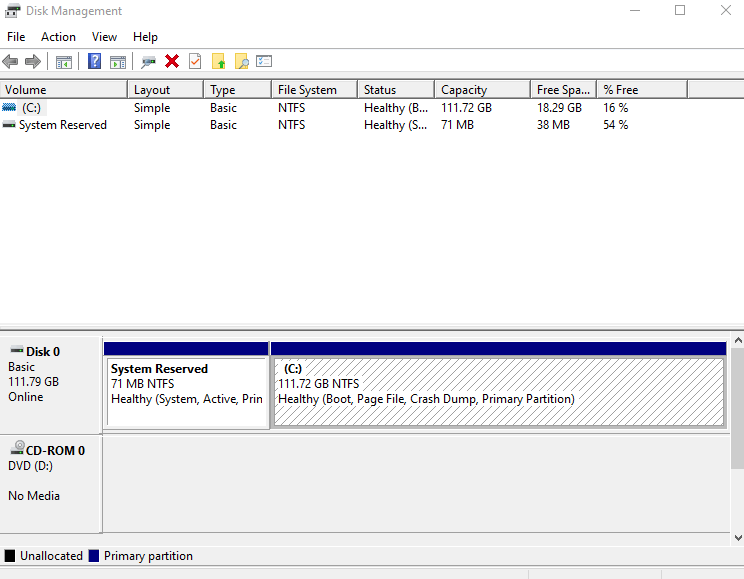744x579 pixels.
Task: Click the folder with magnifier icon
Action: pyautogui.click(x=242, y=61)
